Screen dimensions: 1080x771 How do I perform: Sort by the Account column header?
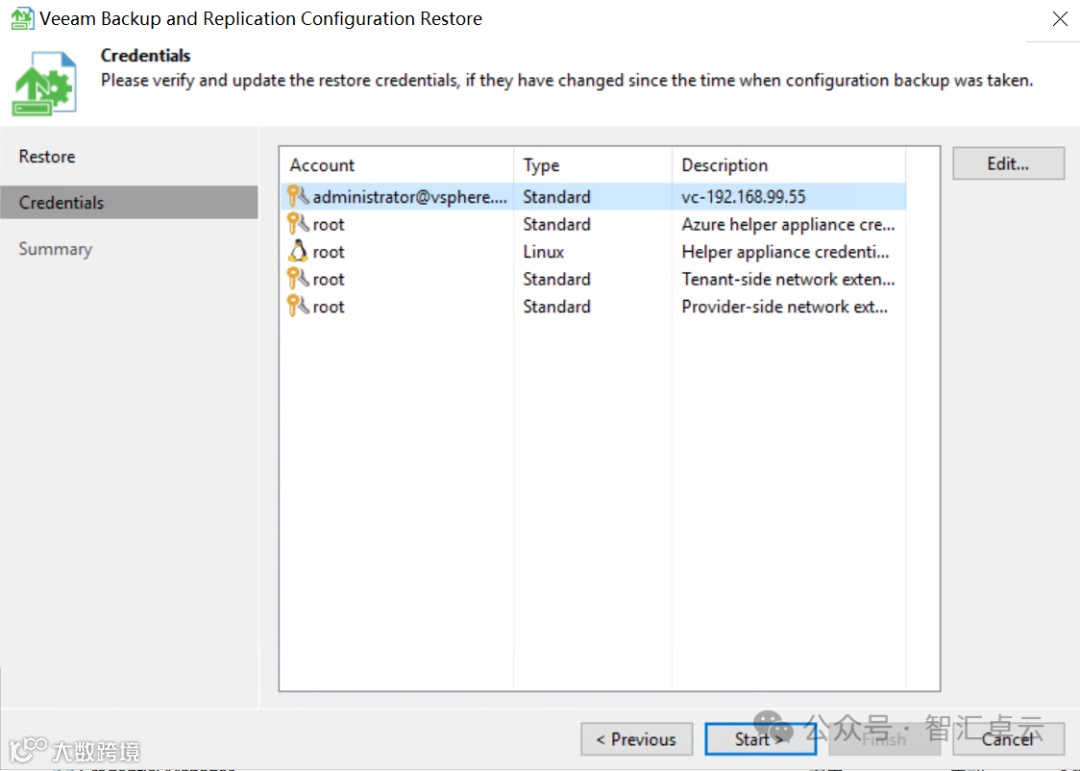pos(397,165)
